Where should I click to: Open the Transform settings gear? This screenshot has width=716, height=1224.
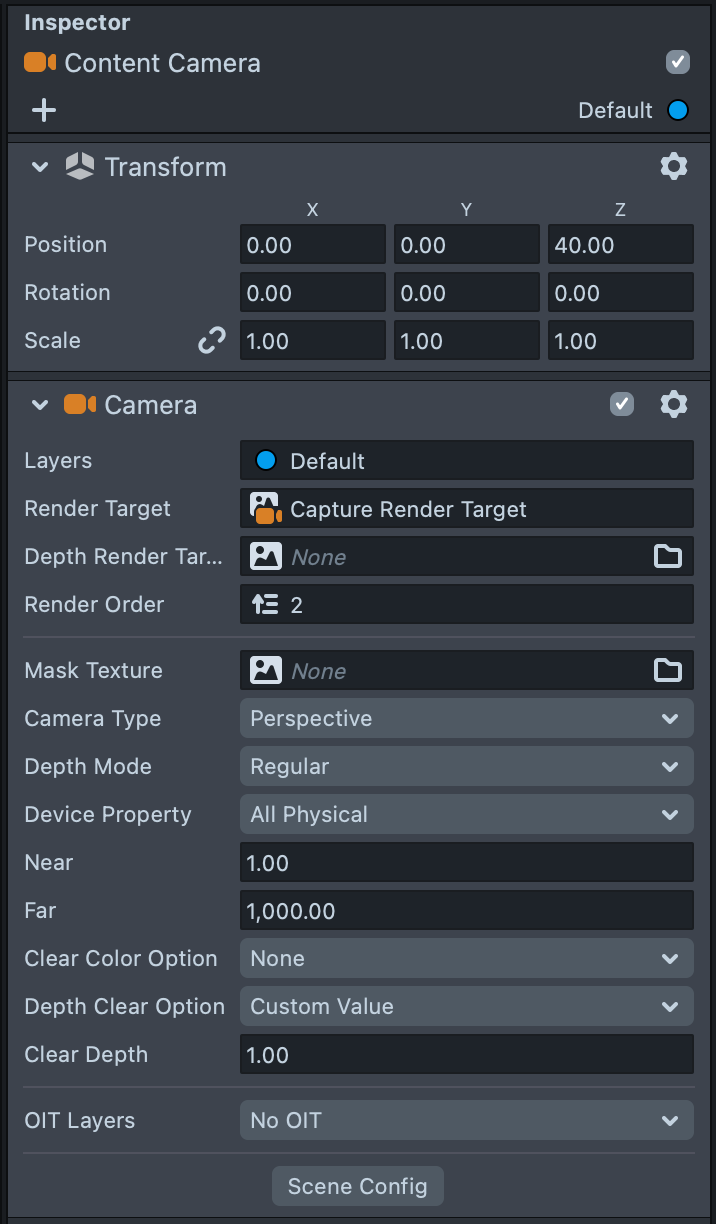coord(674,166)
